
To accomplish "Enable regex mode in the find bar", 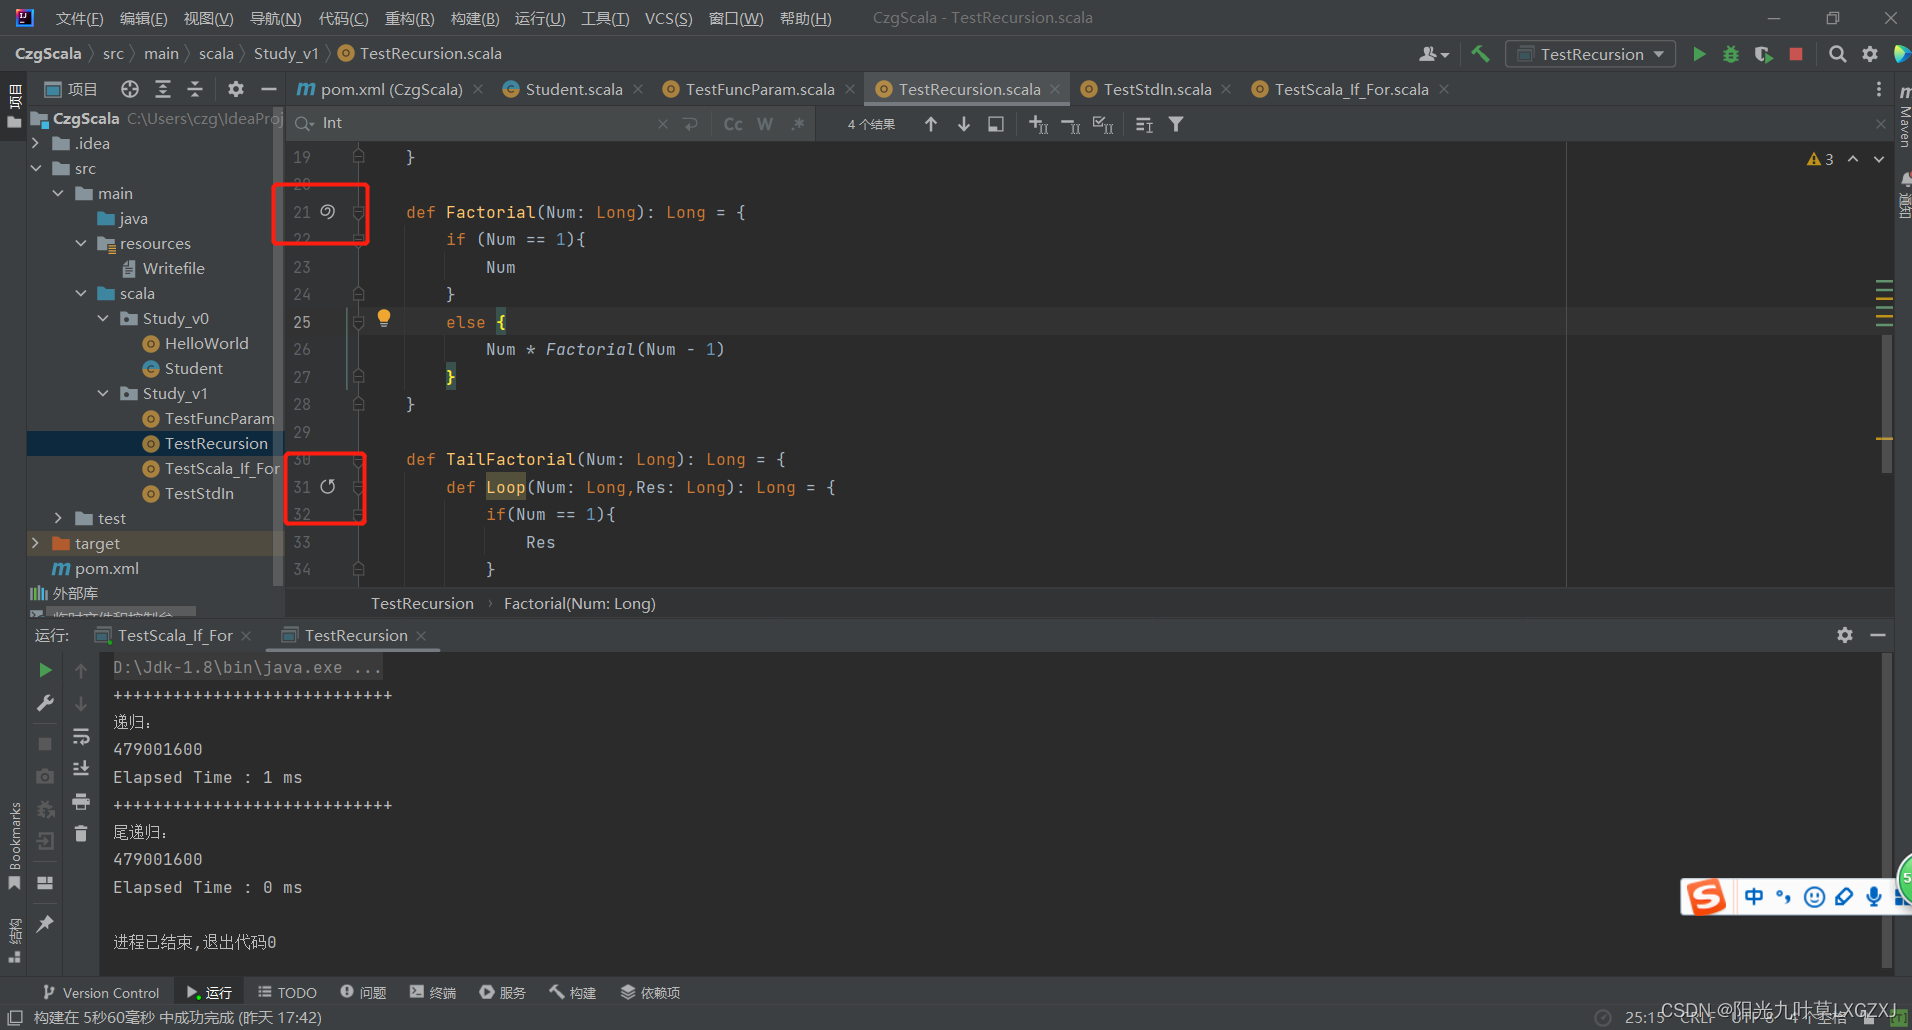I will pyautogui.click(x=797, y=123).
